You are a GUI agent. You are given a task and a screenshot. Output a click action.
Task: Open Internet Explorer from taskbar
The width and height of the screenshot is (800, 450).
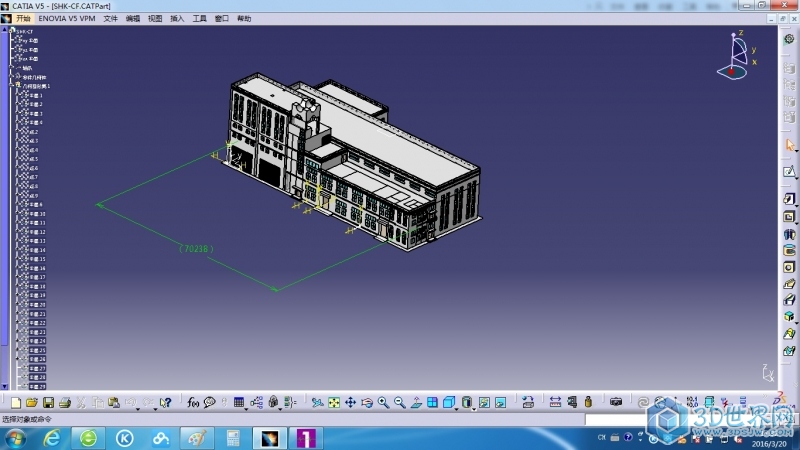(52, 438)
